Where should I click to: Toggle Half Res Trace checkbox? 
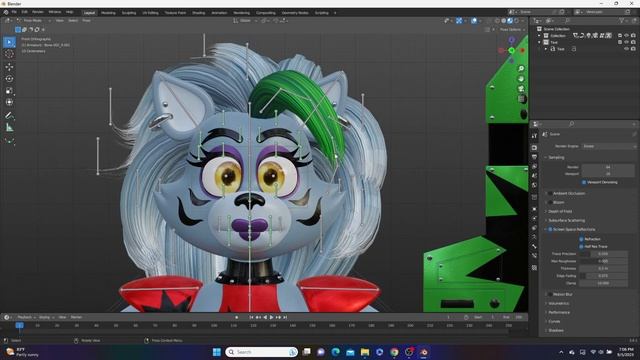tap(582, 247)
